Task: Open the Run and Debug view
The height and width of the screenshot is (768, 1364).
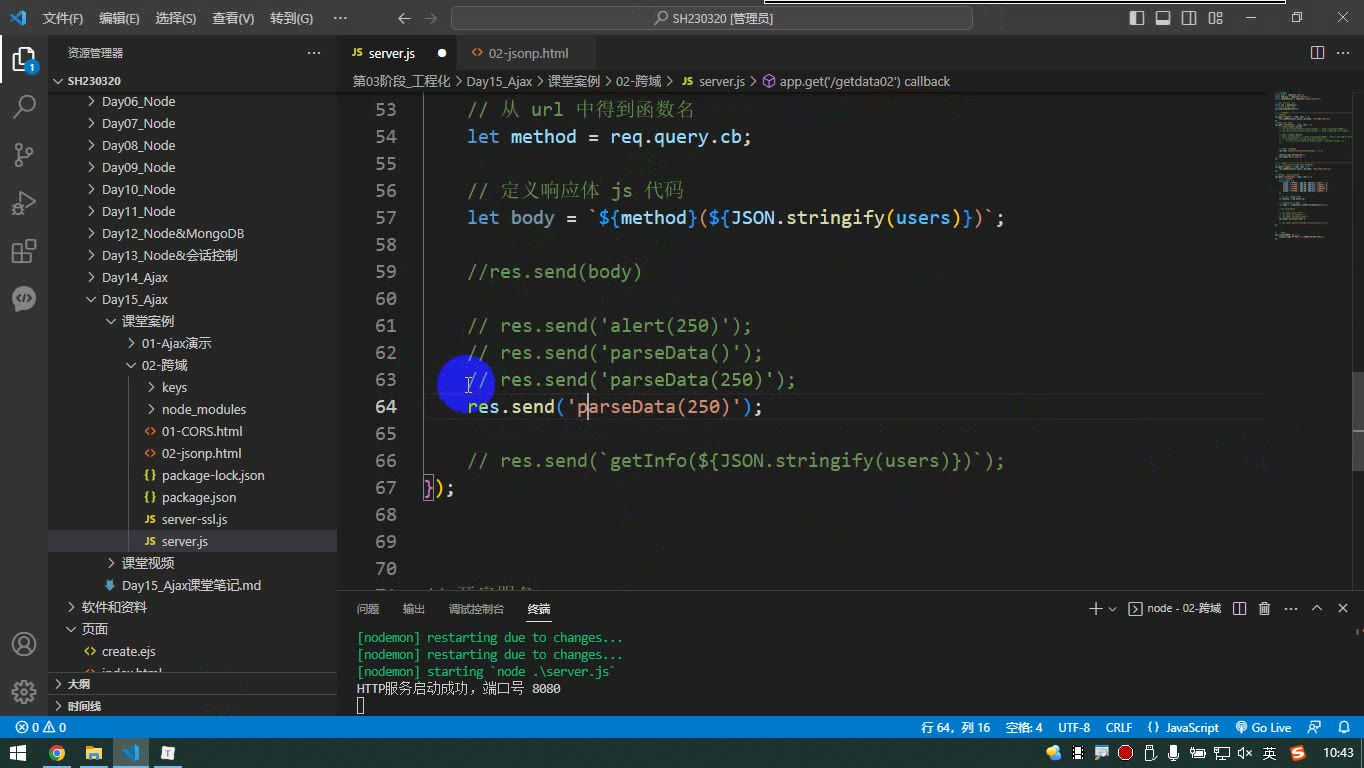Action: 24,203
